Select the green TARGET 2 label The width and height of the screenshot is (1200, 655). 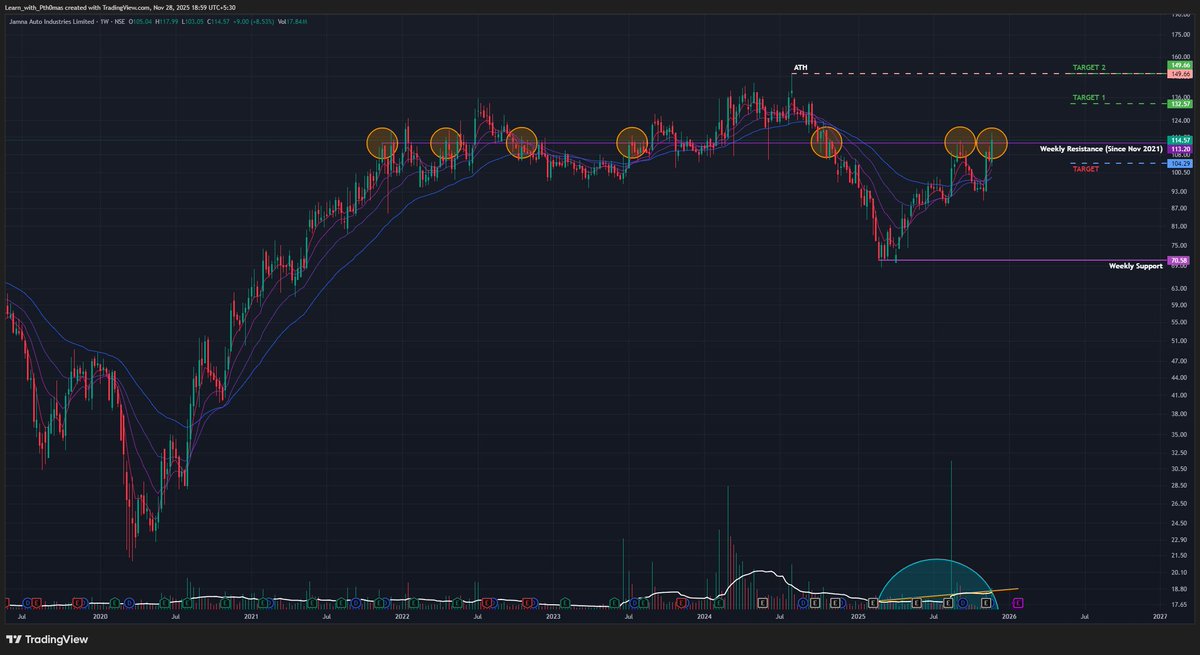point(1089,67)
